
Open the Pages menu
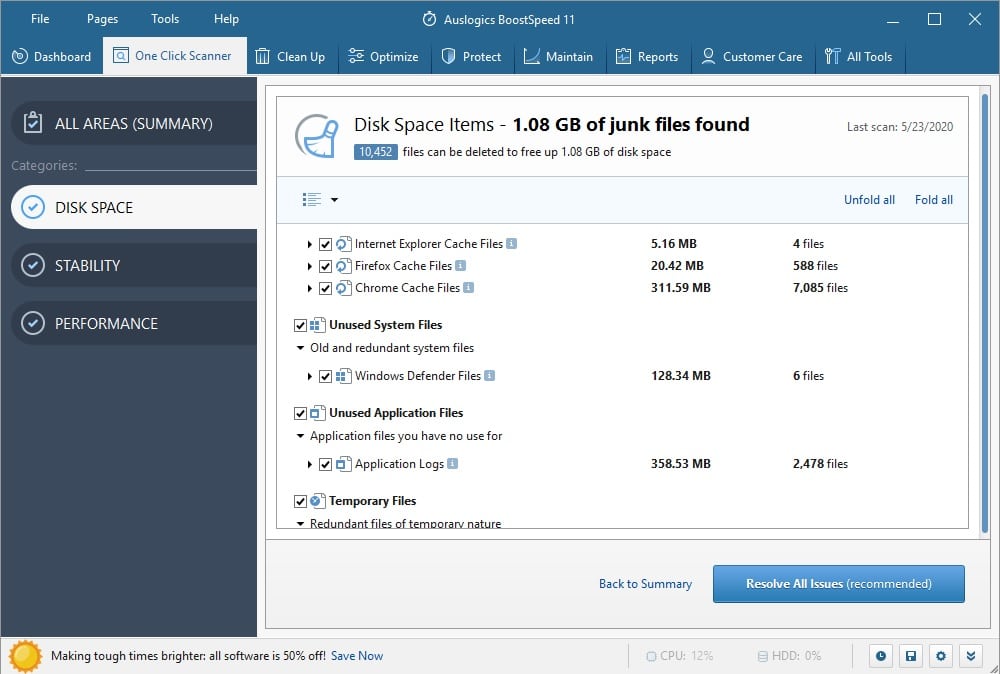tap(102, 18)
